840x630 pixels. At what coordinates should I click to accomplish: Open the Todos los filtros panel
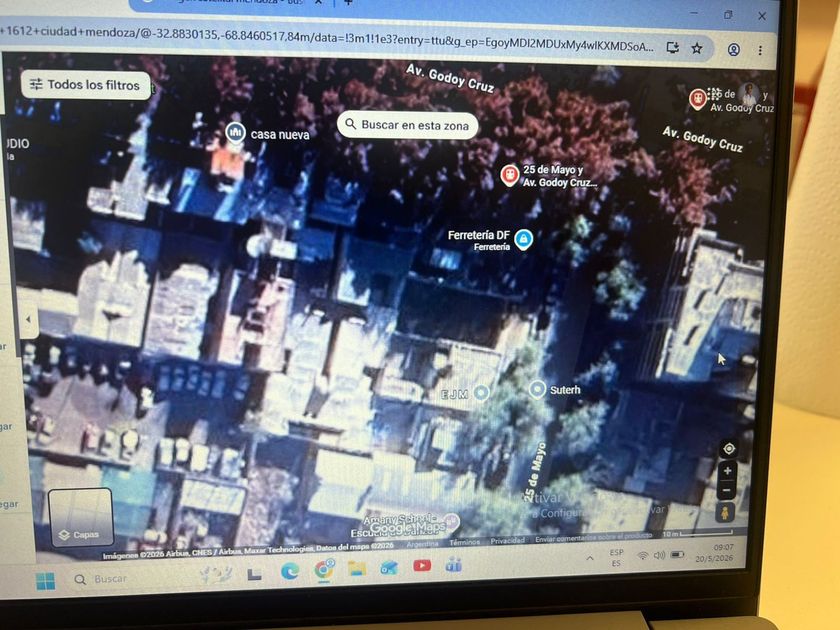coord(85,85)
